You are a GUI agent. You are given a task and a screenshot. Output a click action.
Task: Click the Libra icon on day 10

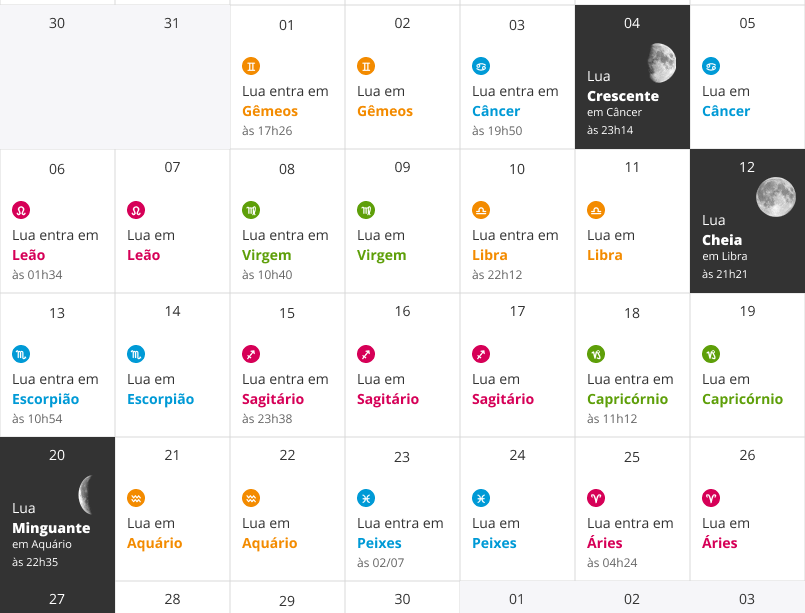[481, 211]
